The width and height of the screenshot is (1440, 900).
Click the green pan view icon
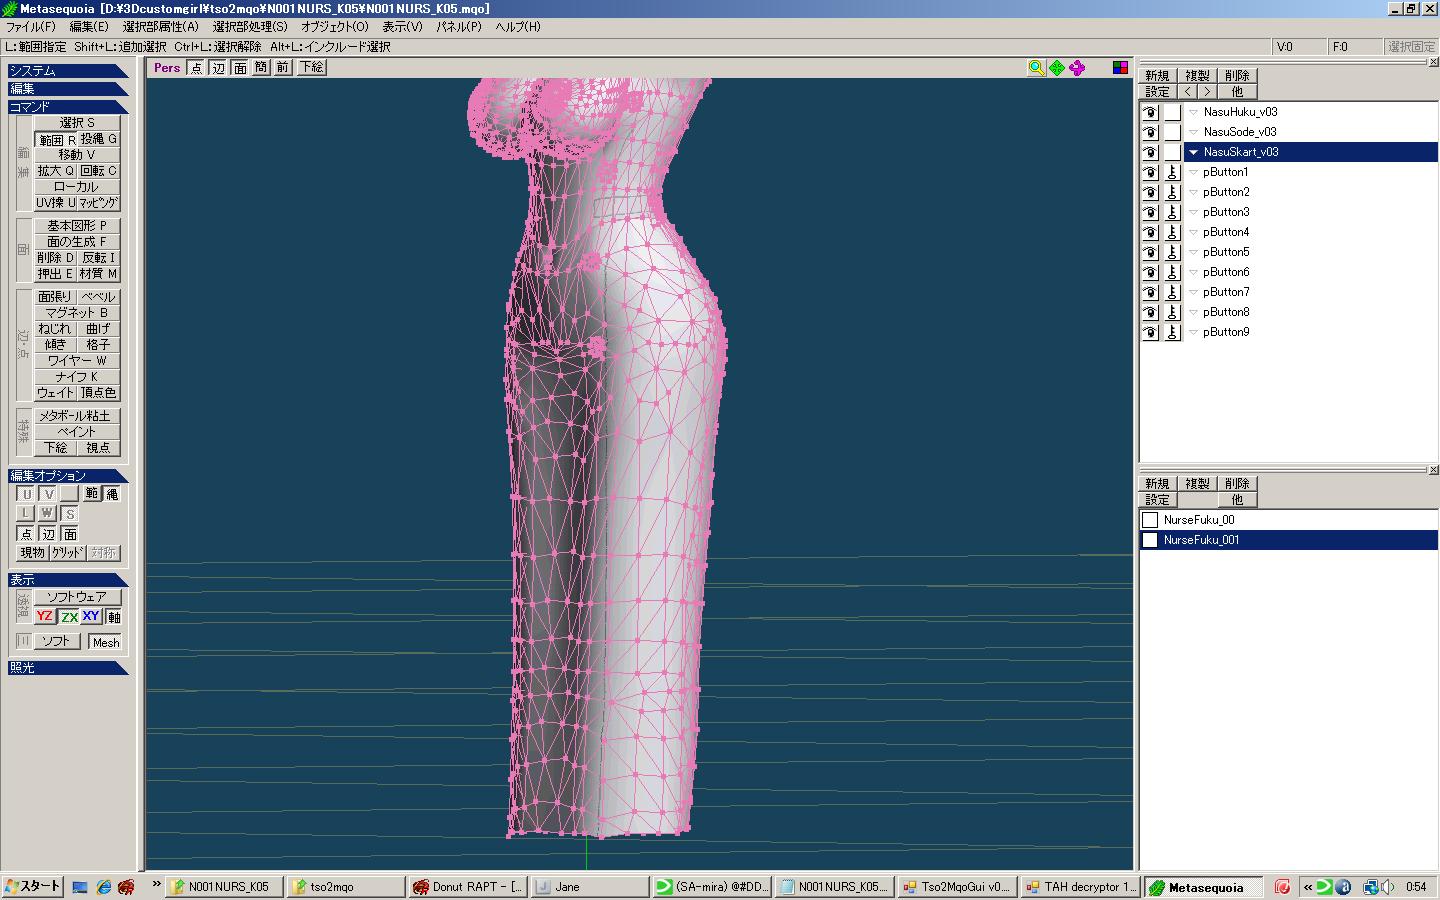[x=1056, y=67]
